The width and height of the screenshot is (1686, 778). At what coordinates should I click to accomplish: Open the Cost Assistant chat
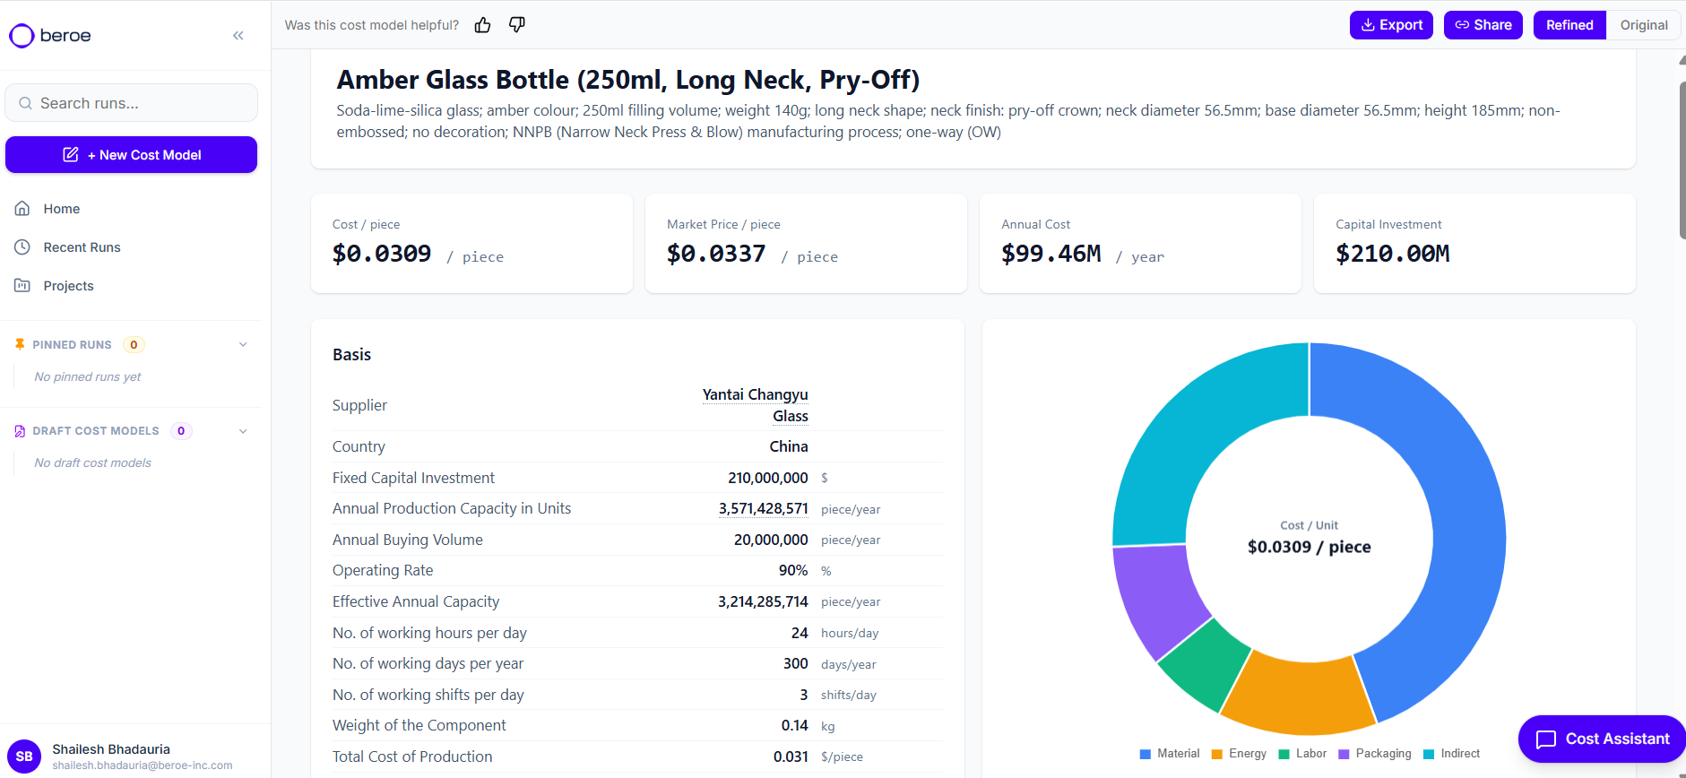pyautogui.click(x=1602, y=739)
